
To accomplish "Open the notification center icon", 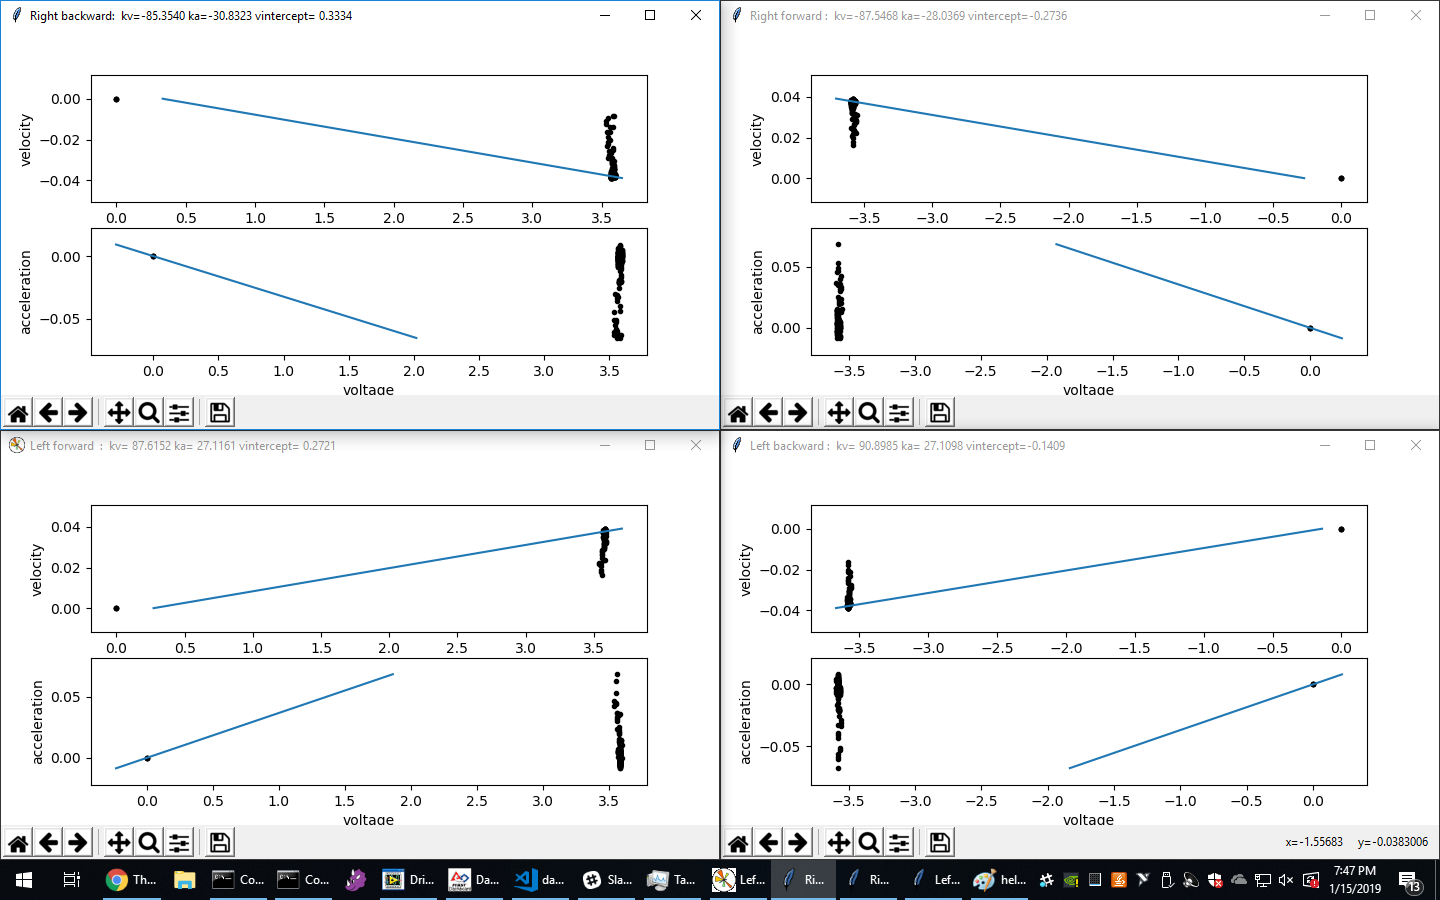I will click(x=1411, y=881).
